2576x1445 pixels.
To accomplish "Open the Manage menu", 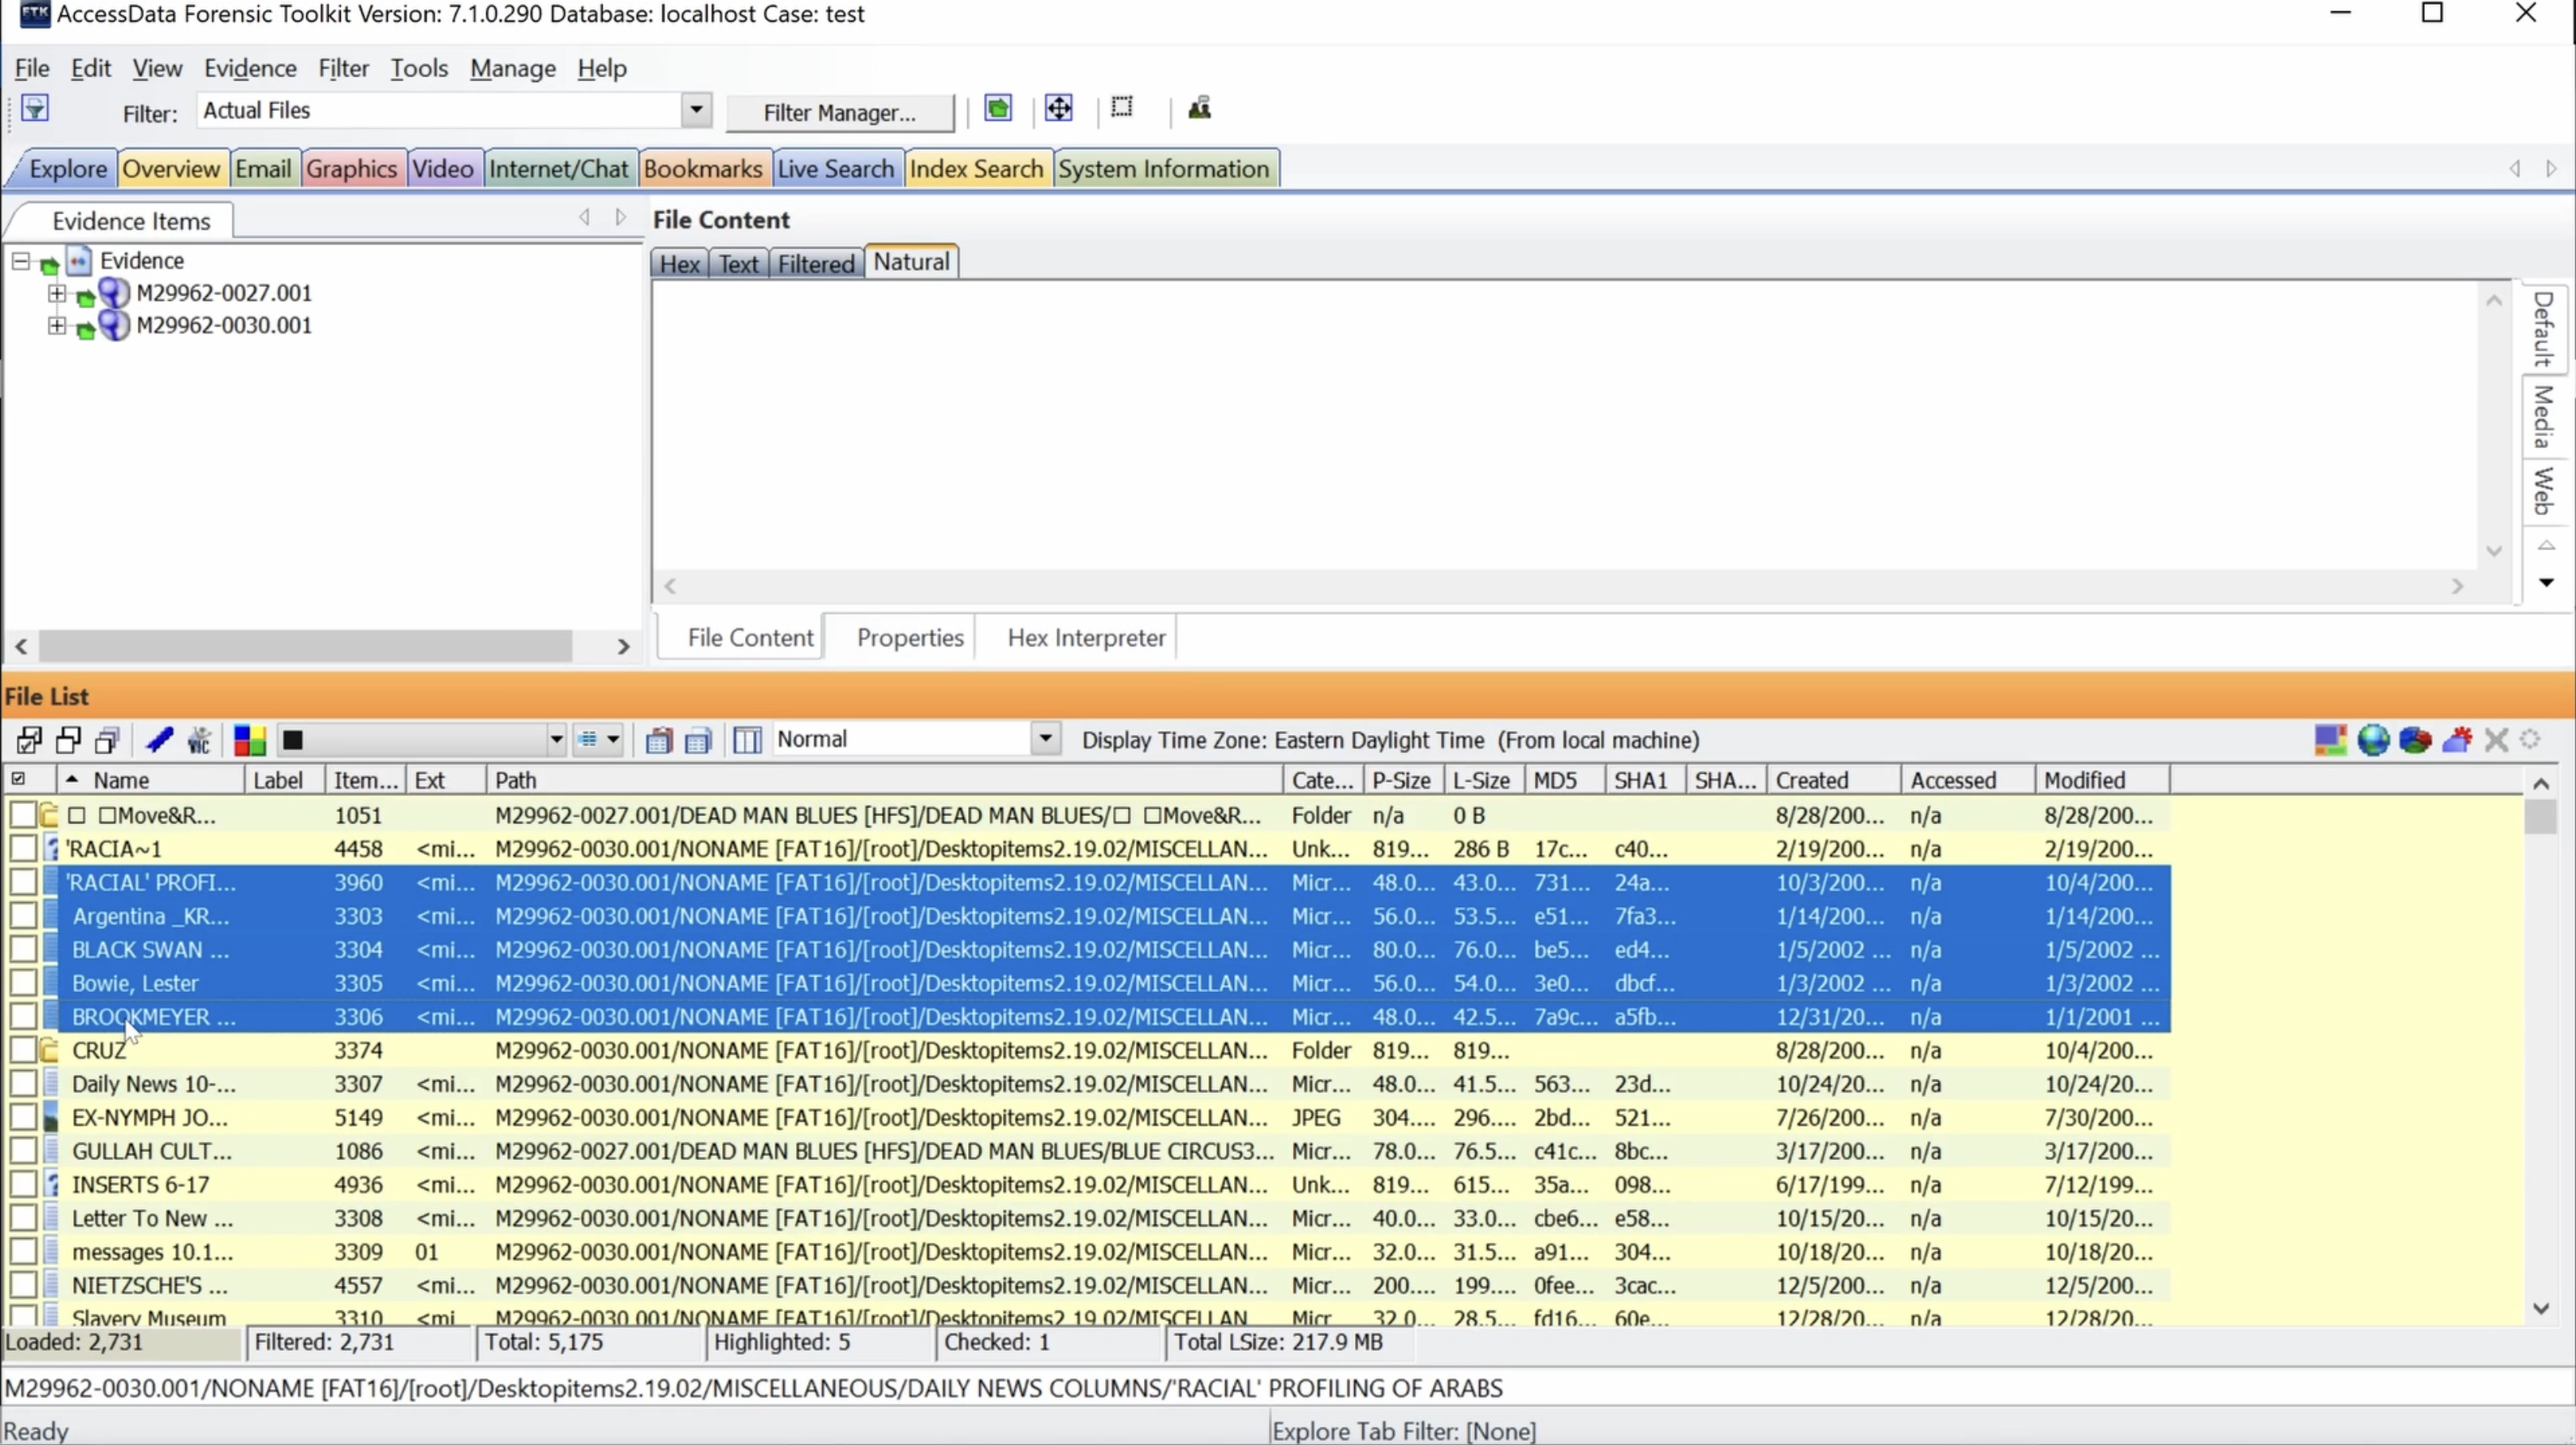I will click(513, 68).
